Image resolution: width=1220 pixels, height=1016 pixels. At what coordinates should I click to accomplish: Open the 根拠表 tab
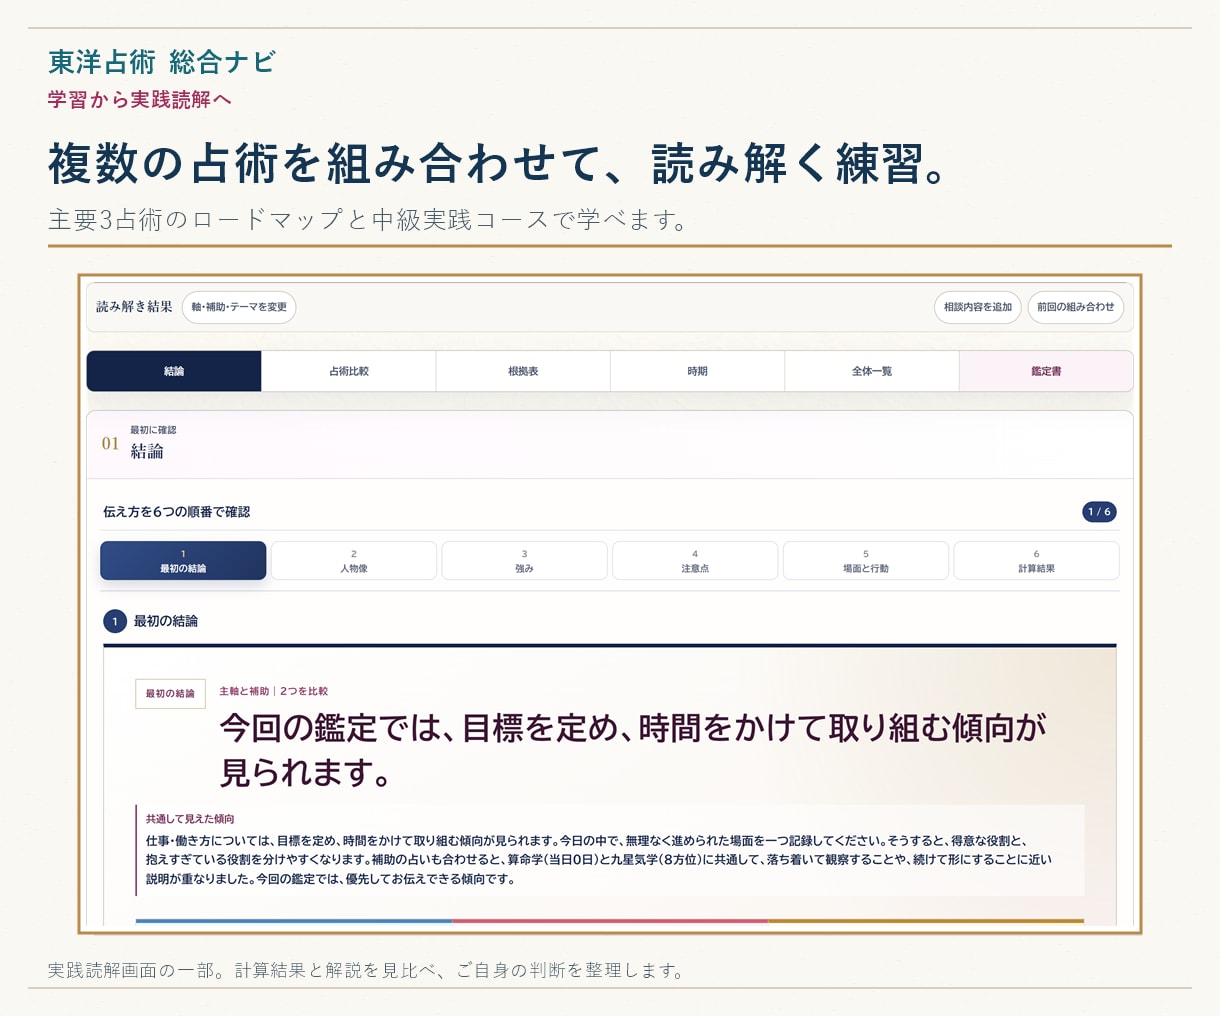click(523, 371)
